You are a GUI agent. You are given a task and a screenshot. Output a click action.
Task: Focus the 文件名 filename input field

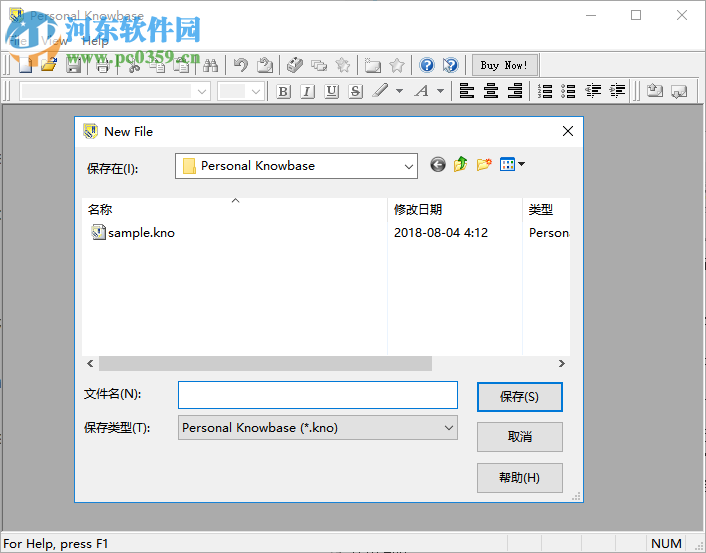tap(318, 395)
